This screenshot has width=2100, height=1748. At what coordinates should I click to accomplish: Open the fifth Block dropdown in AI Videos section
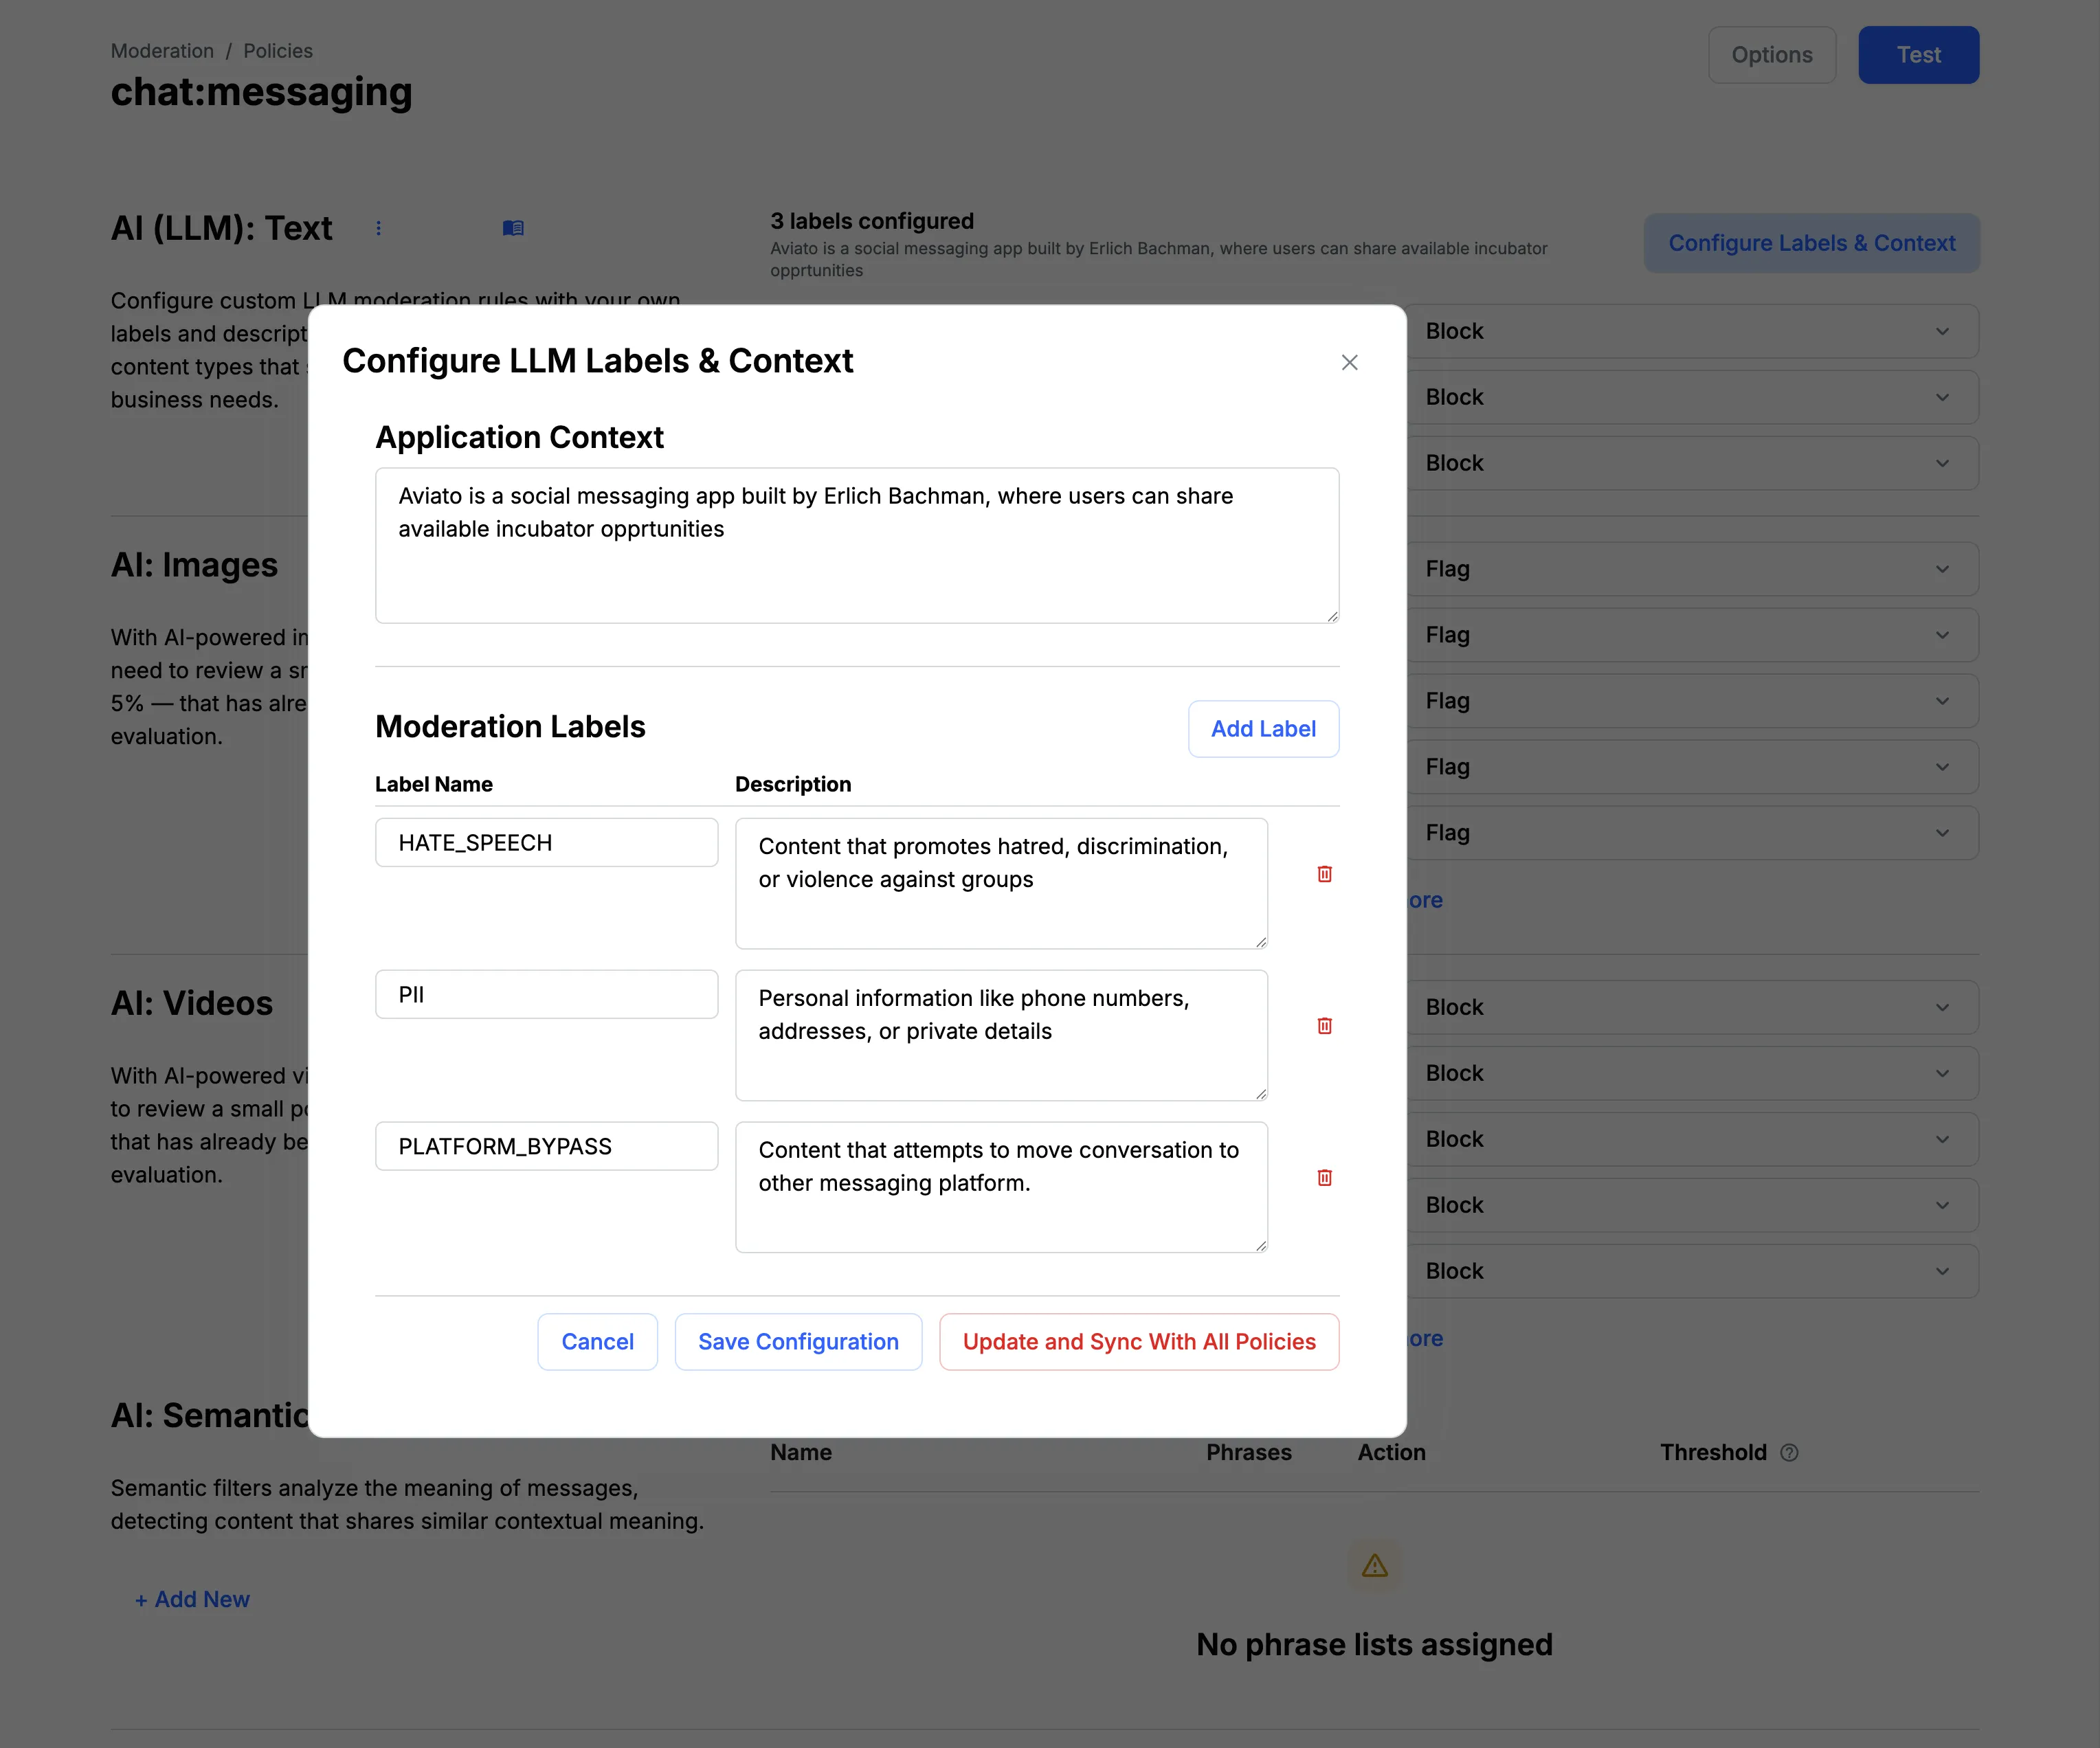pyautogui.click(x=1692, y=1271)
